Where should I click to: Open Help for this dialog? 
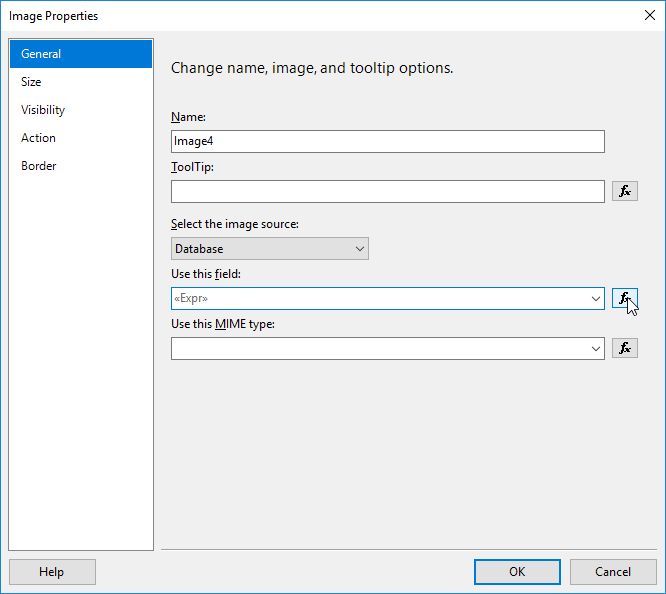pos(52,572)
